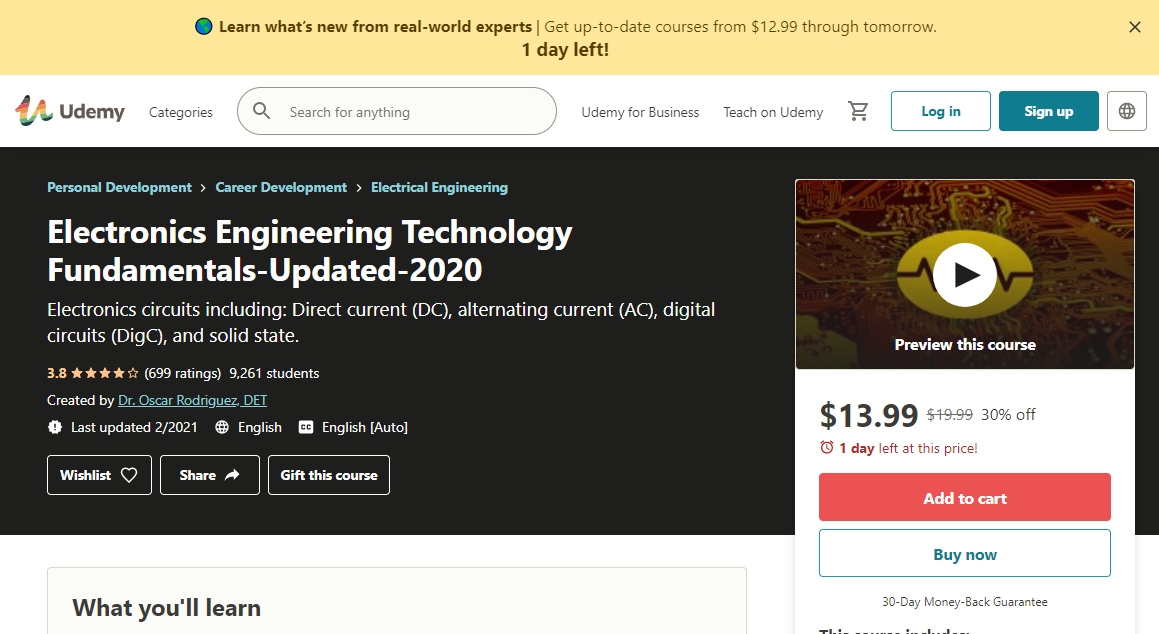This screenshot has width=1159, height=634.
Task: Open the Categories menu
Action: tap(181, 112)
